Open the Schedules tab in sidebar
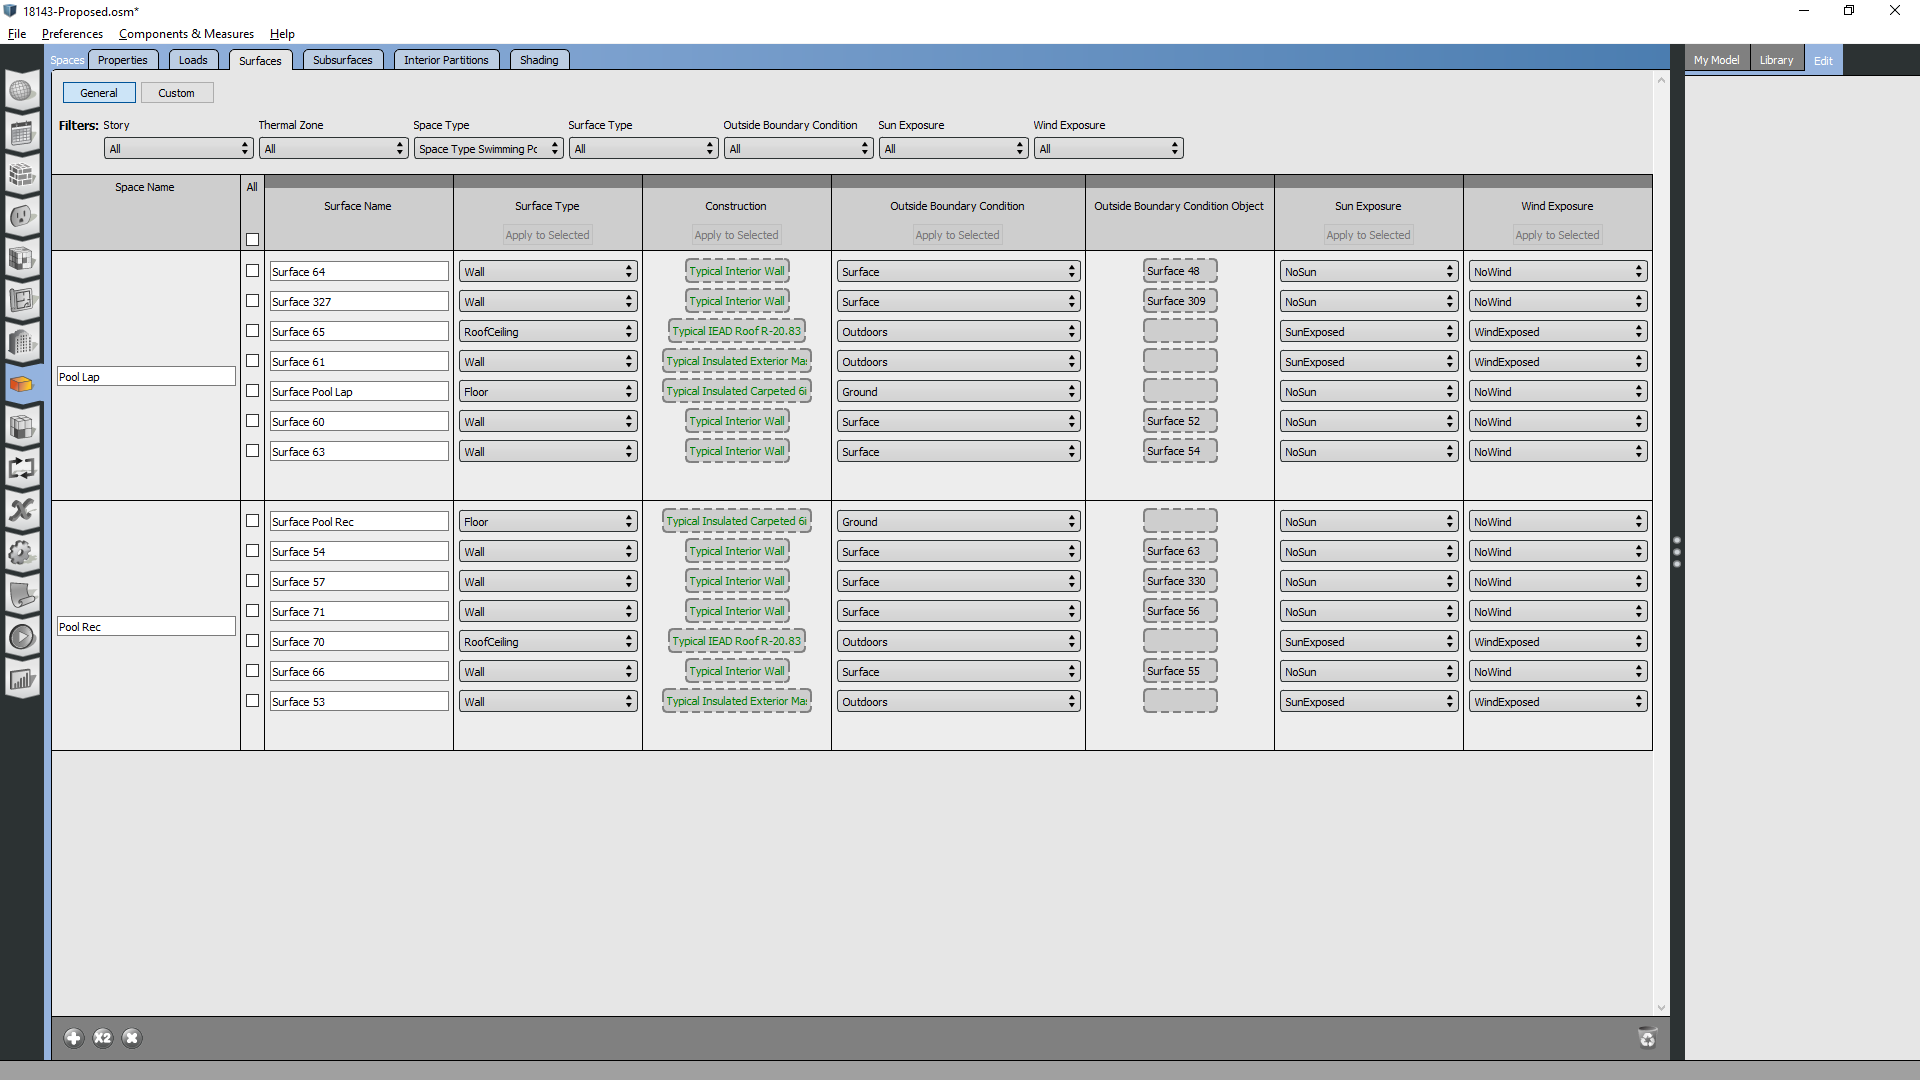The image size is (1920, 1080). pyautogui.click(x=21, y=133)
